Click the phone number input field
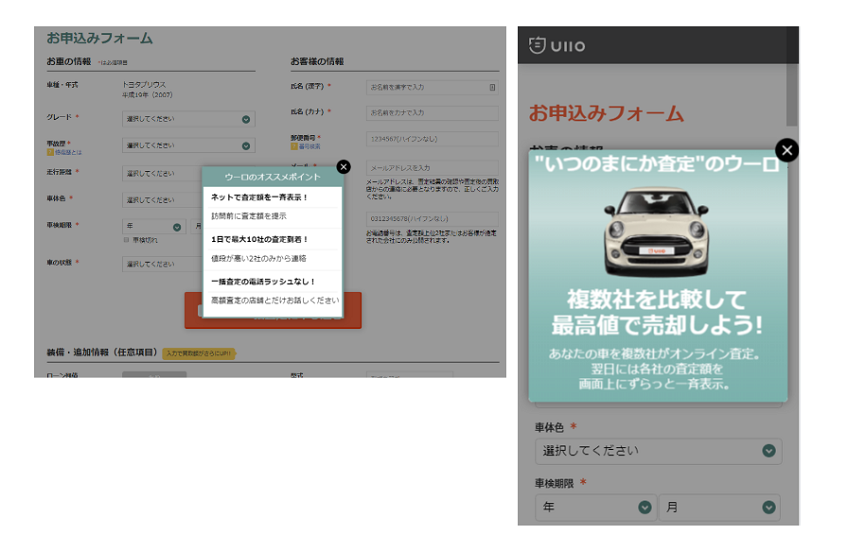 pos(432,218)
